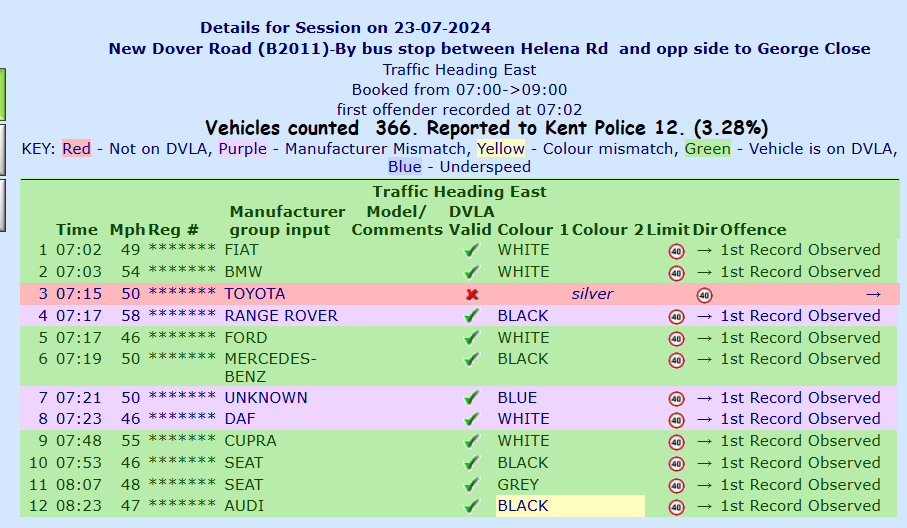The height and width of the screenshot is (528, 907).
Task: Click the UNKNOWN manufacturer entry
Action: 266,398
